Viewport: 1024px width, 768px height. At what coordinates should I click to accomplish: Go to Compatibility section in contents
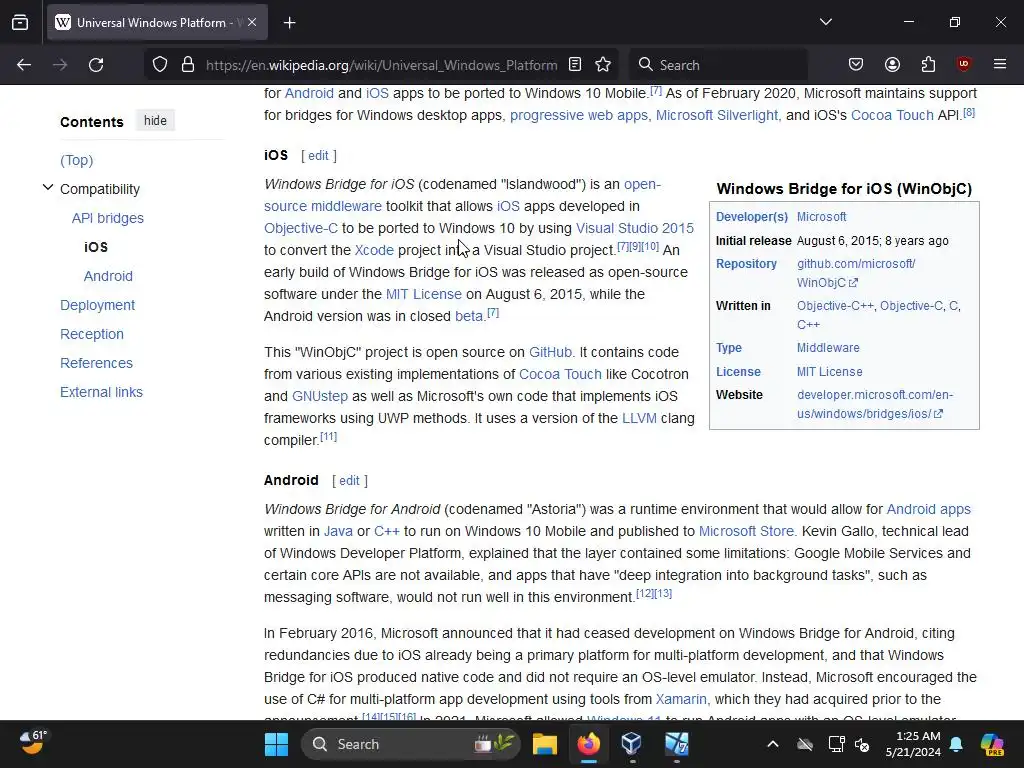tap(100, 189)
